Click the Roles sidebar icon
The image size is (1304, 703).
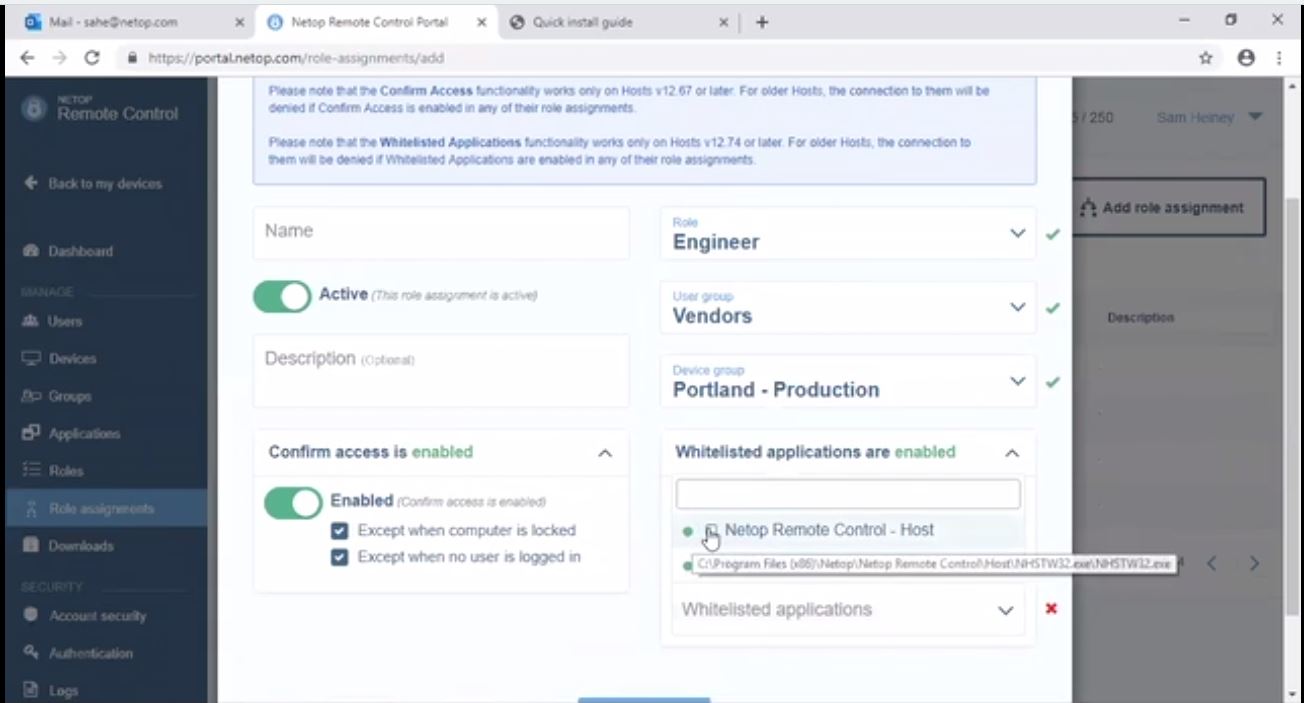coord(30,471)
